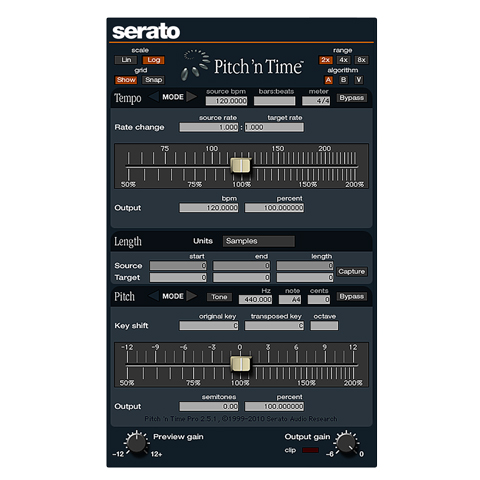Set range to 8x
The image size is (480, 480).
[x=361, y=60]
